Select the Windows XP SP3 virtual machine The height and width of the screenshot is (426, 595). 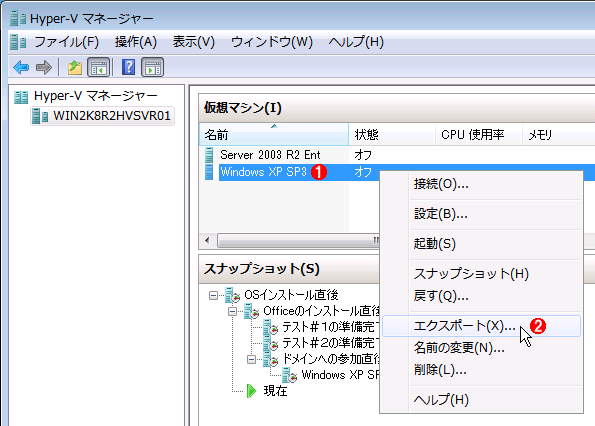(x=263, y=172)
